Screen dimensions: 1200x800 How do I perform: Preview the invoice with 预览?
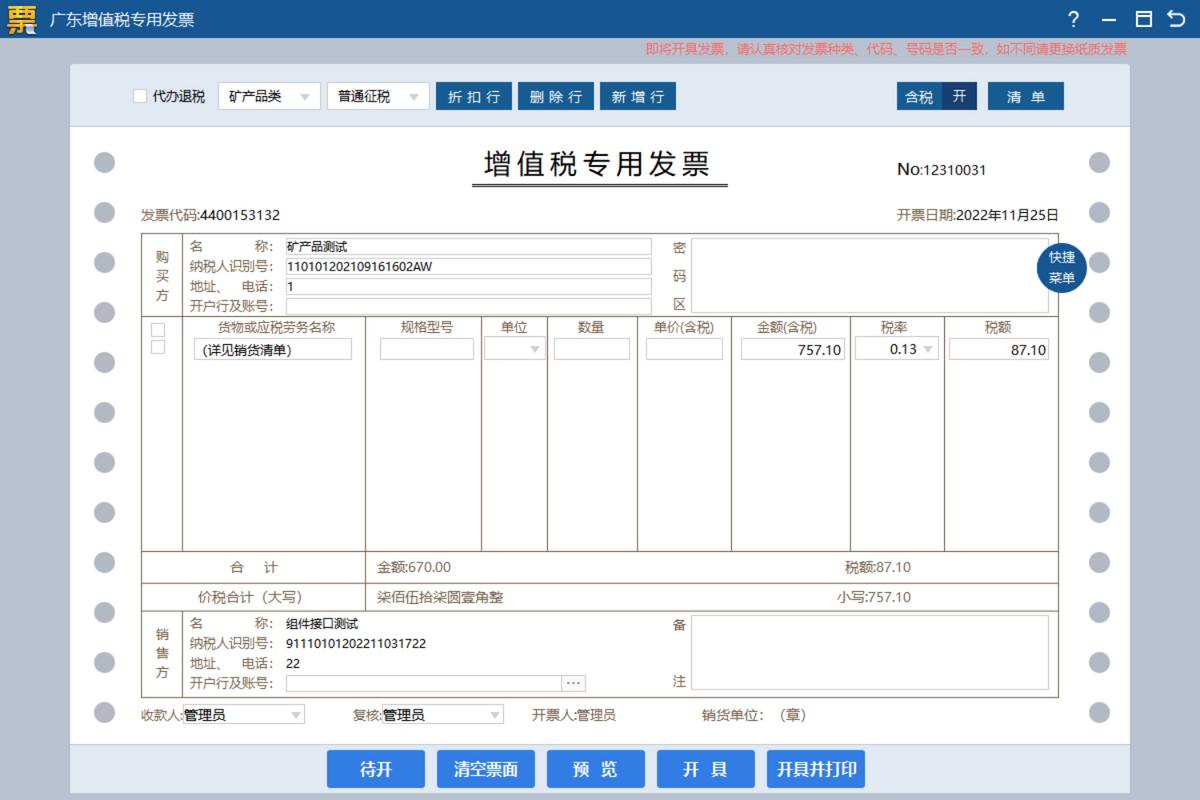(596, 769)
